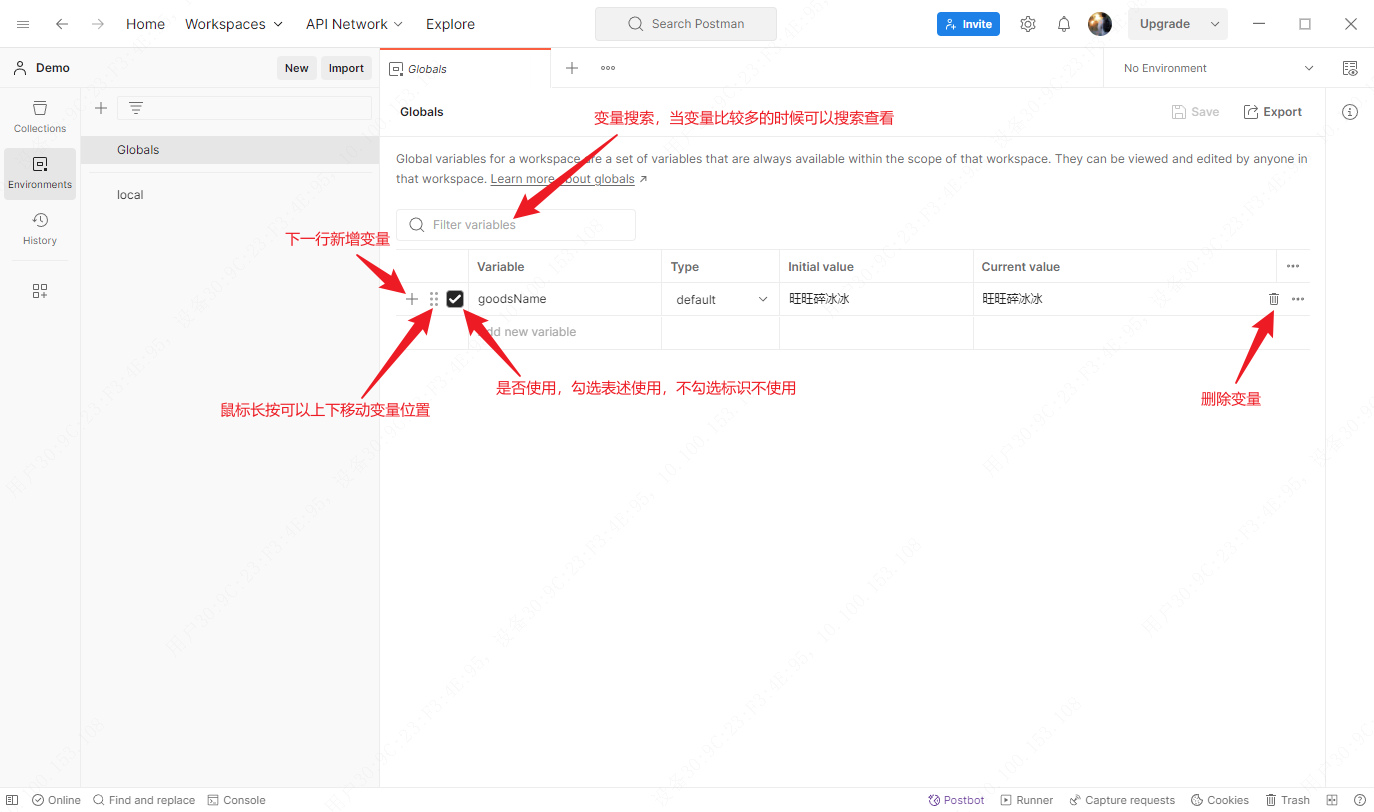This screenshot has height=812, width=1374.
Task: Go forward with the right arrow
Action: 98,24
